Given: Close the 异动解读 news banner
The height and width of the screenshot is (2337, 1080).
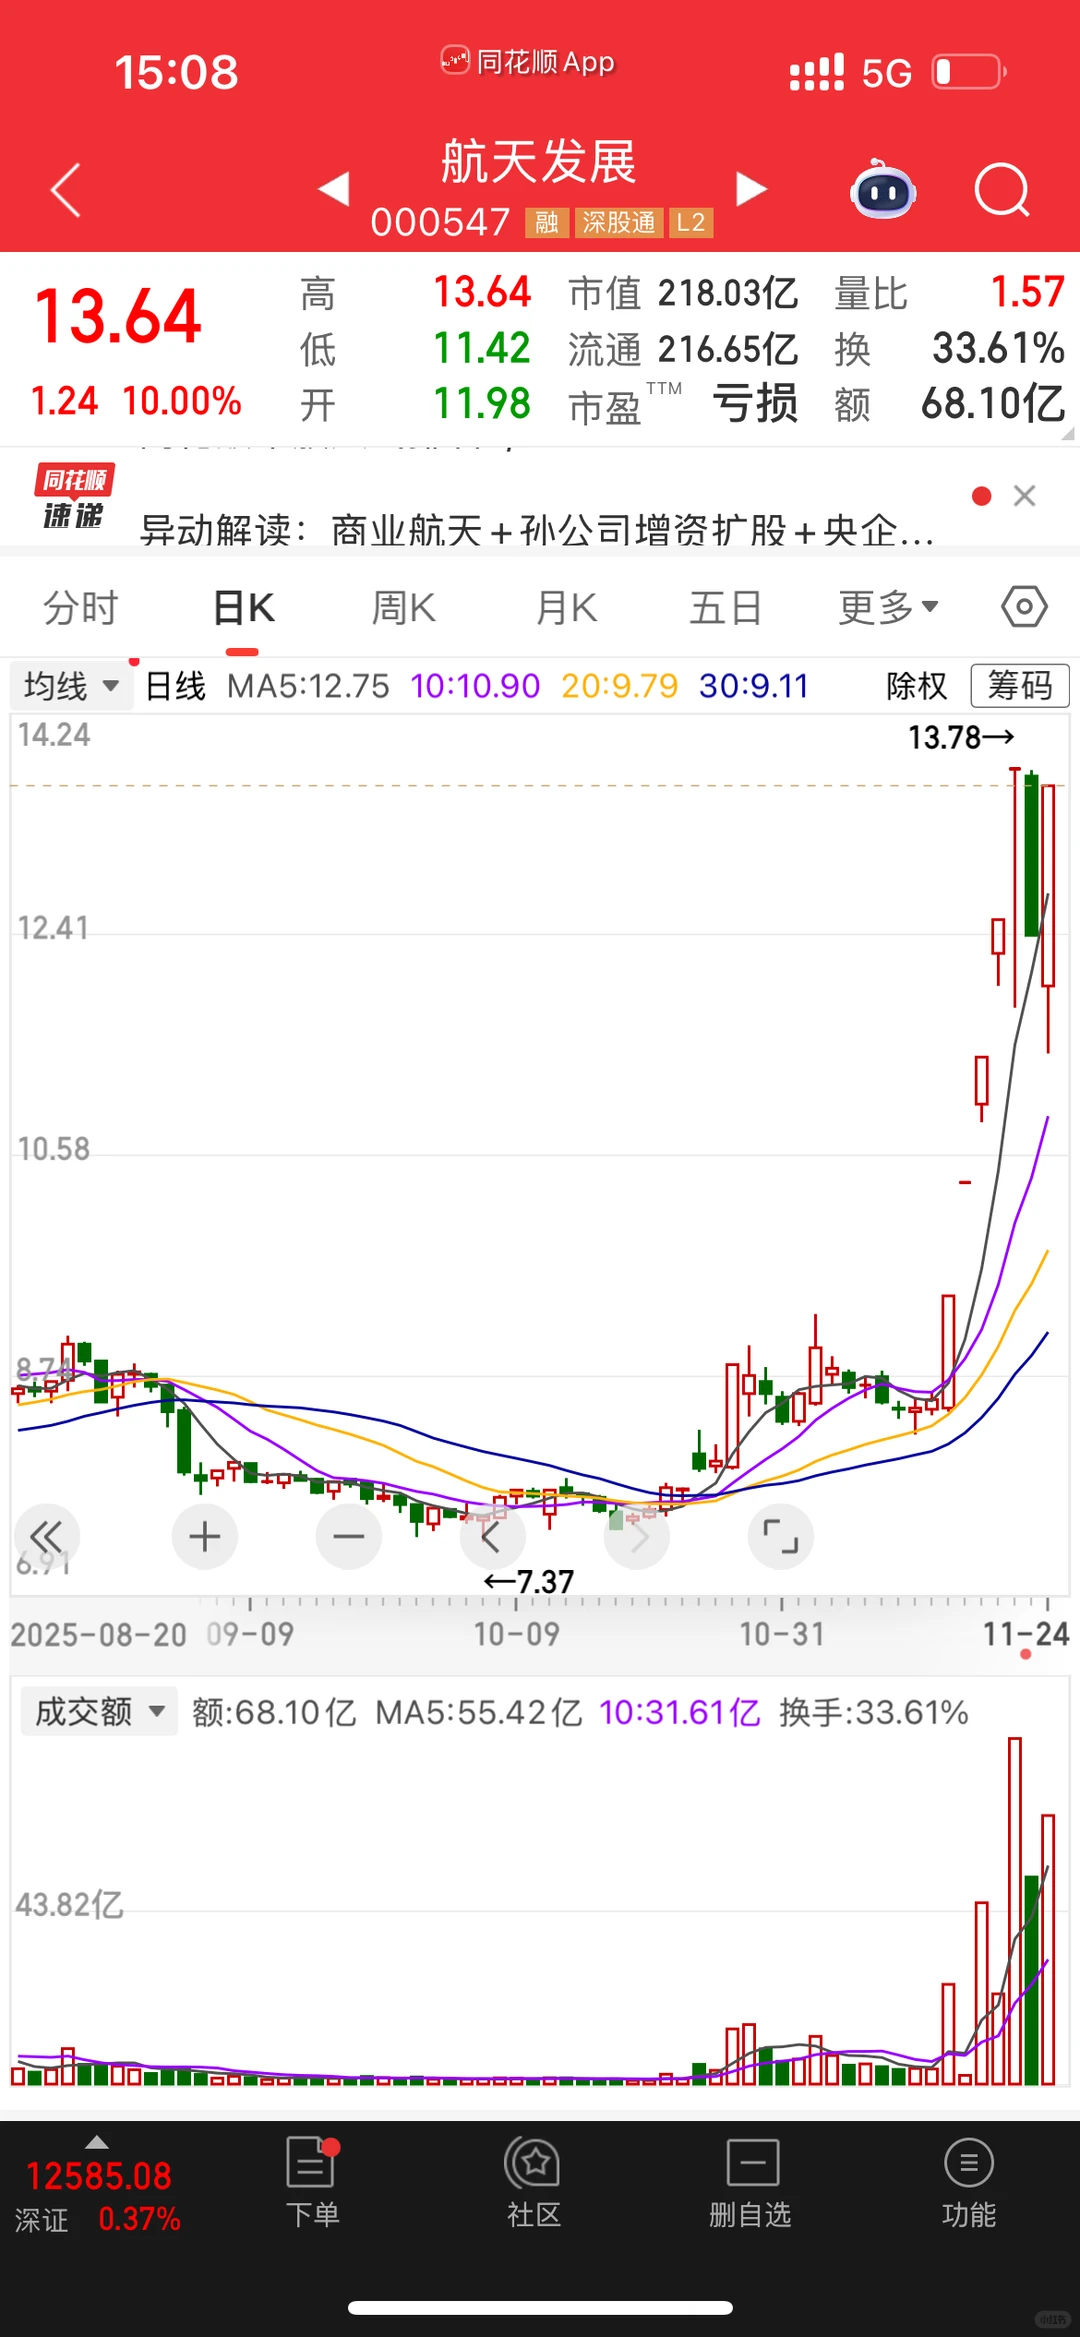Looking at the screenshot, I should (1024, 496).
